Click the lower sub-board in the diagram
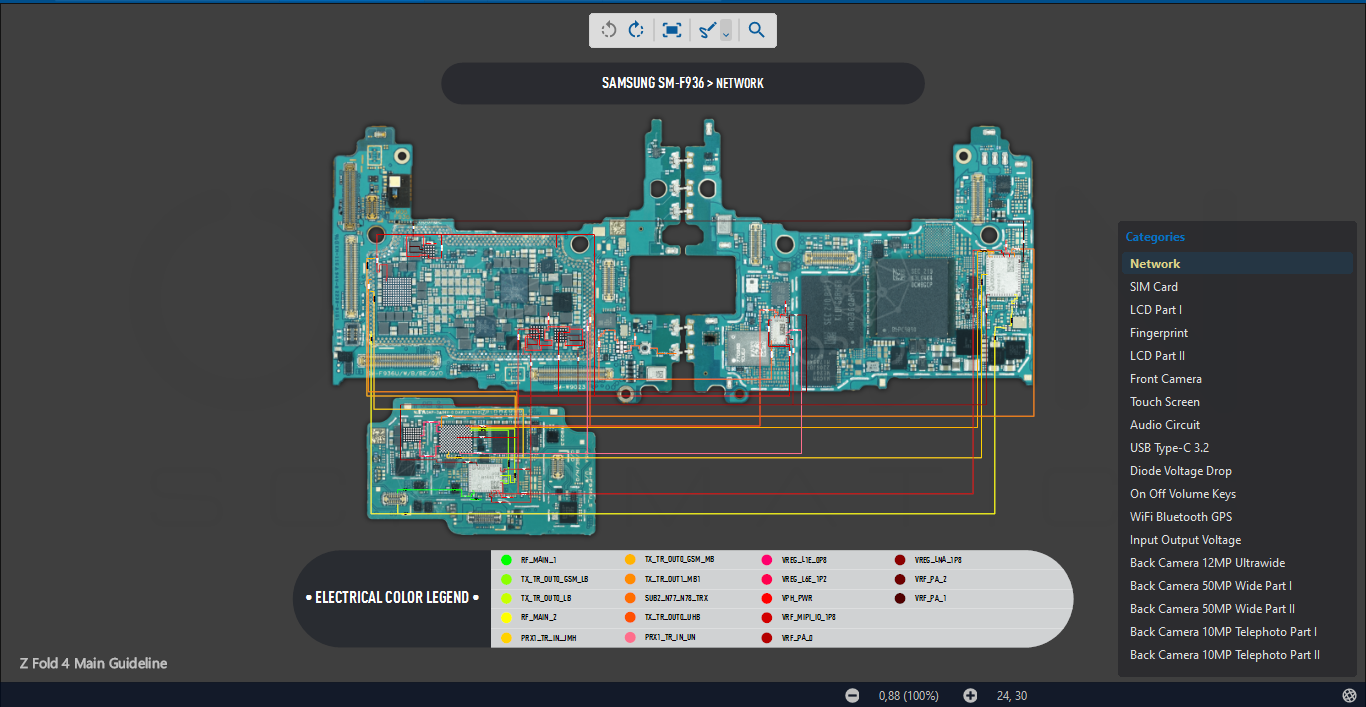This screenshot has height=707, width=1366. pos(482,468)
